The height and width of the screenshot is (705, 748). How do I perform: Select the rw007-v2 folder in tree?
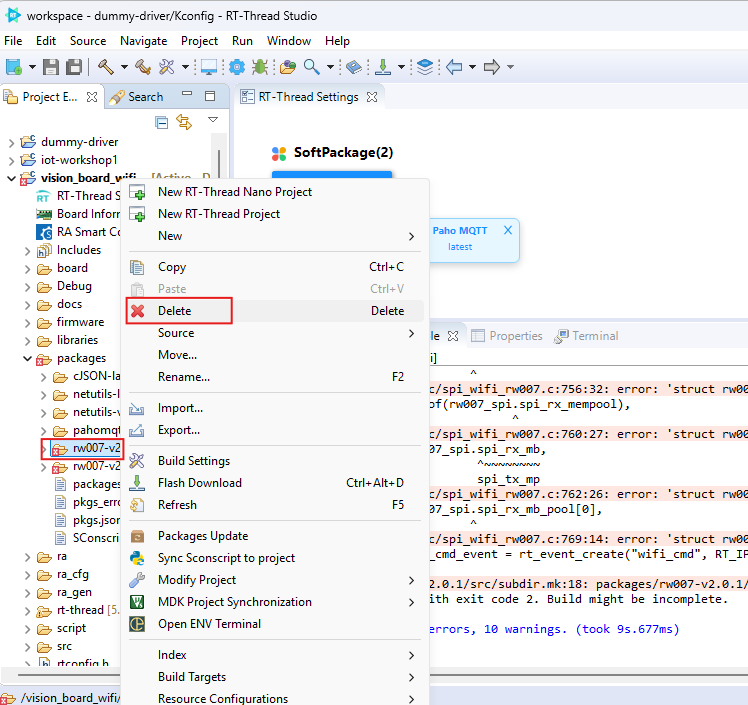tap(96, 448)
